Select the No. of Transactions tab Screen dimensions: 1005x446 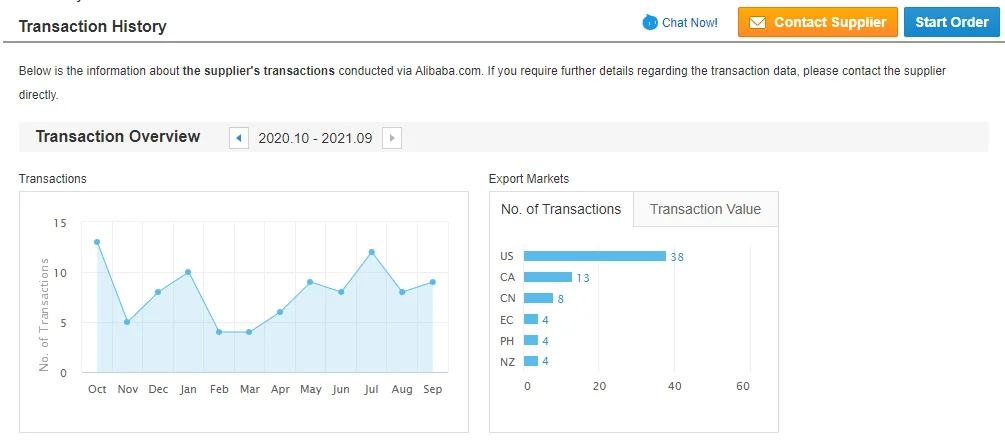561,209
